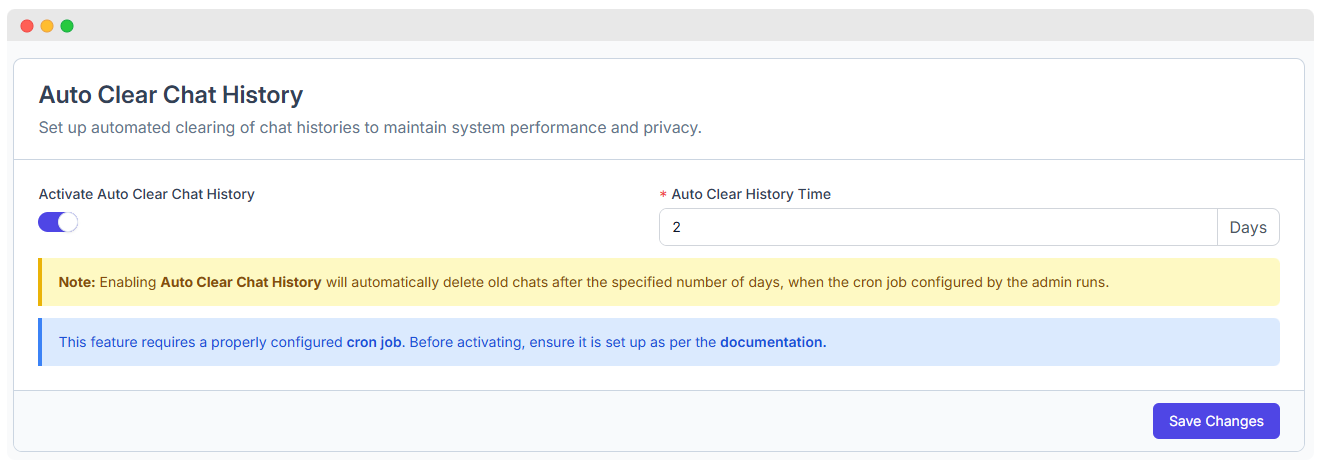Click the value 2 in the time field

pos(676,227)
